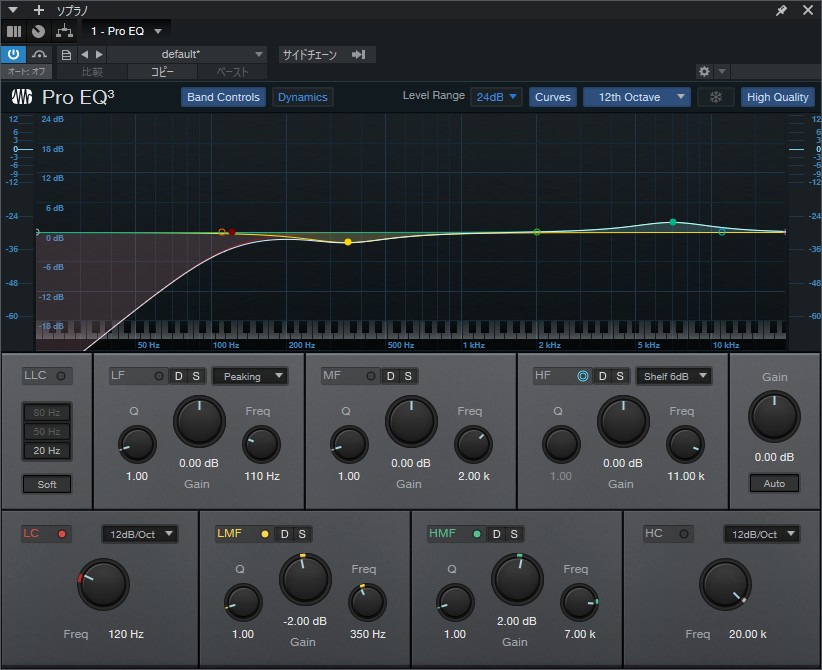Add a new insert with the plus icon
Image resolution: width=822 pixels, height=670 pixels.
[38, 10]
